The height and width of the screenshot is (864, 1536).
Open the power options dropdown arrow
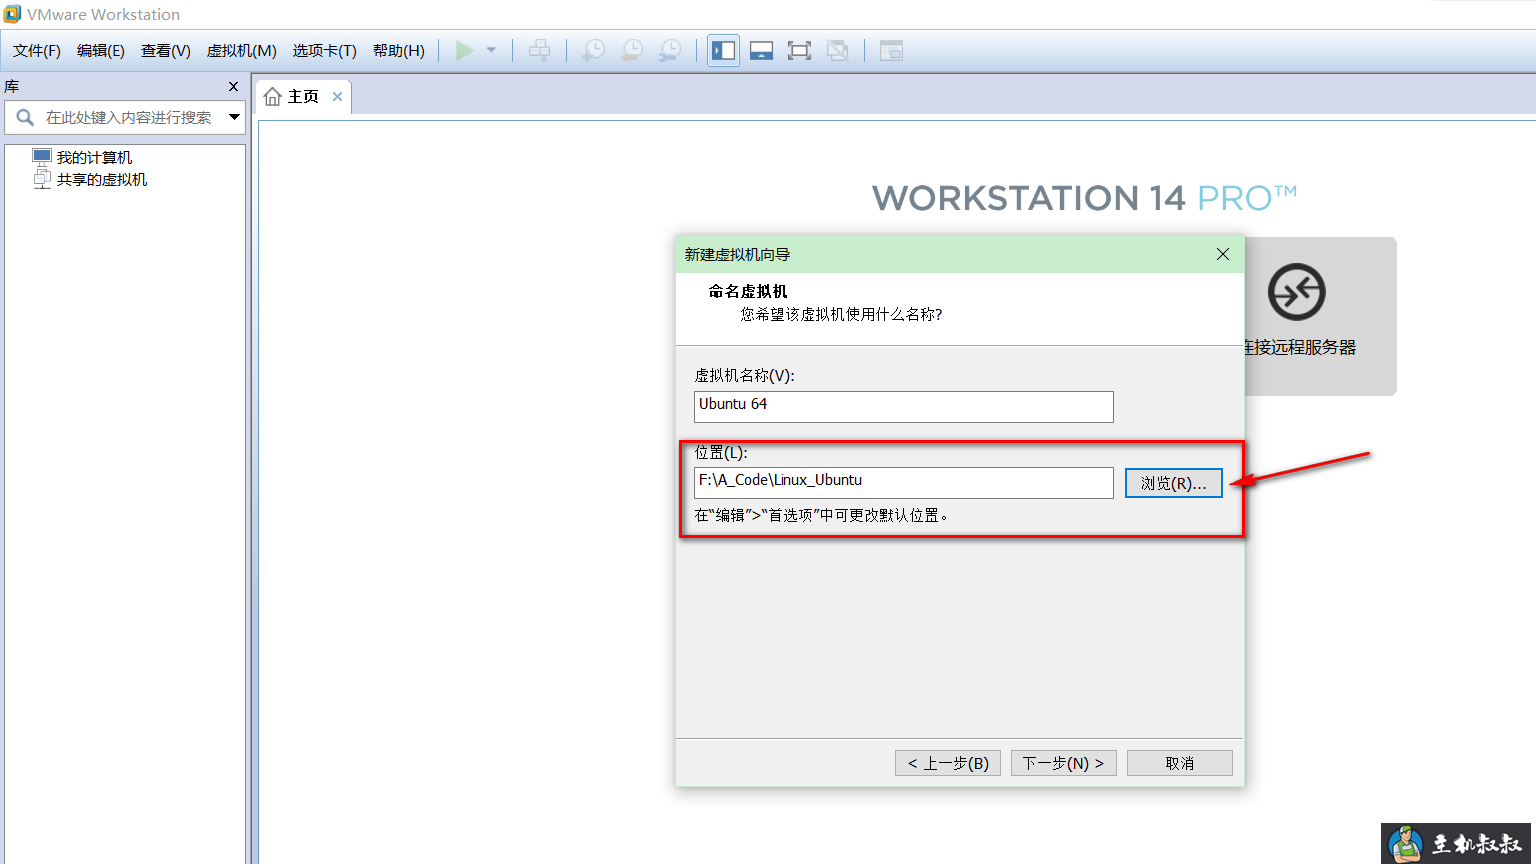point(491,50)
